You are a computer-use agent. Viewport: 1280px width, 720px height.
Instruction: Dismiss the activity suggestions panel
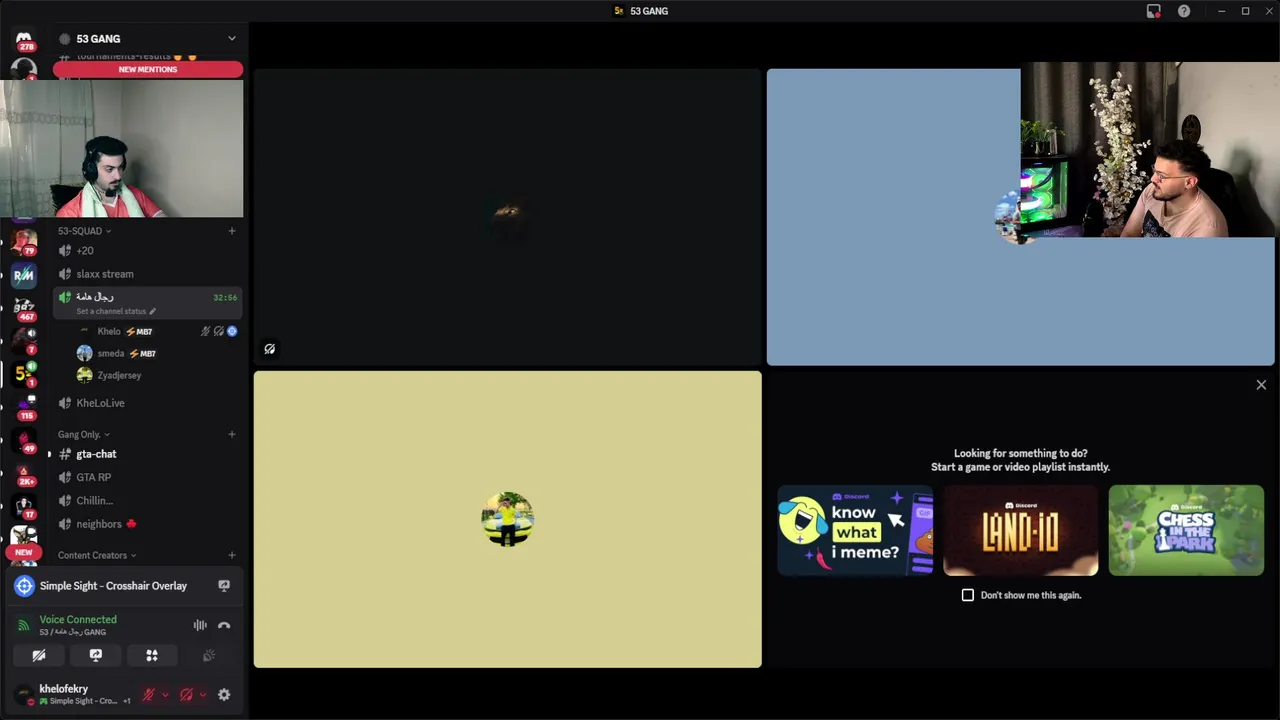pyautogui.click(x=1261, y=385)
